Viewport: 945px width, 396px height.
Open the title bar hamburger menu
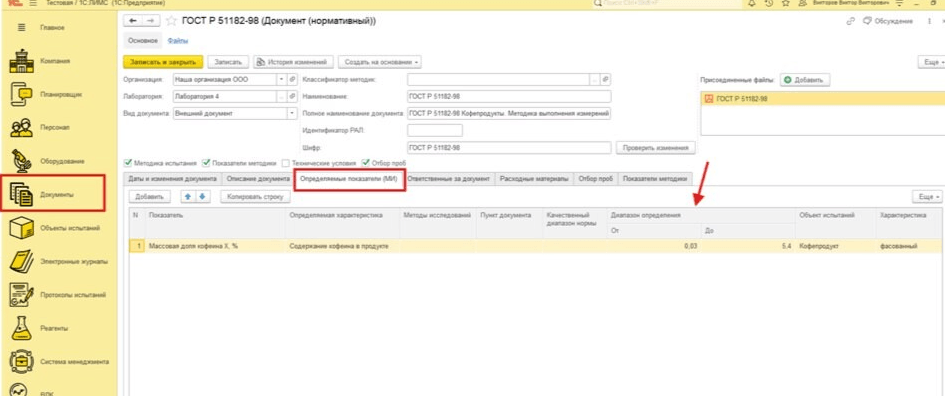[32, 3]
